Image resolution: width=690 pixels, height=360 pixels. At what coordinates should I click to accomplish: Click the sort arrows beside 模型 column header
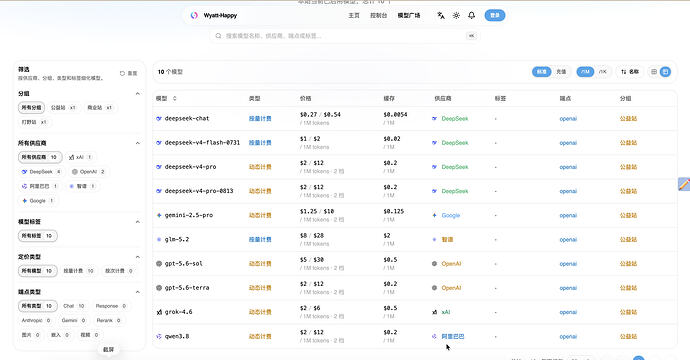(x=175, y=98)
